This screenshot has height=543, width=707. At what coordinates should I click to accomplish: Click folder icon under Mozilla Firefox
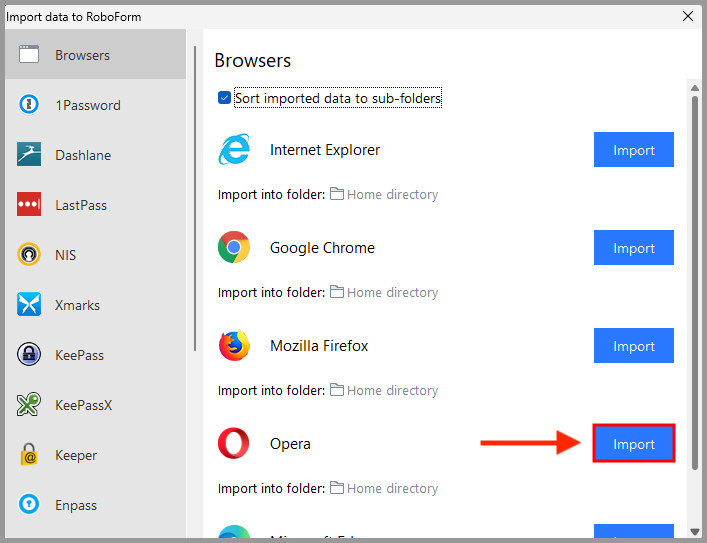click(336, 390)
